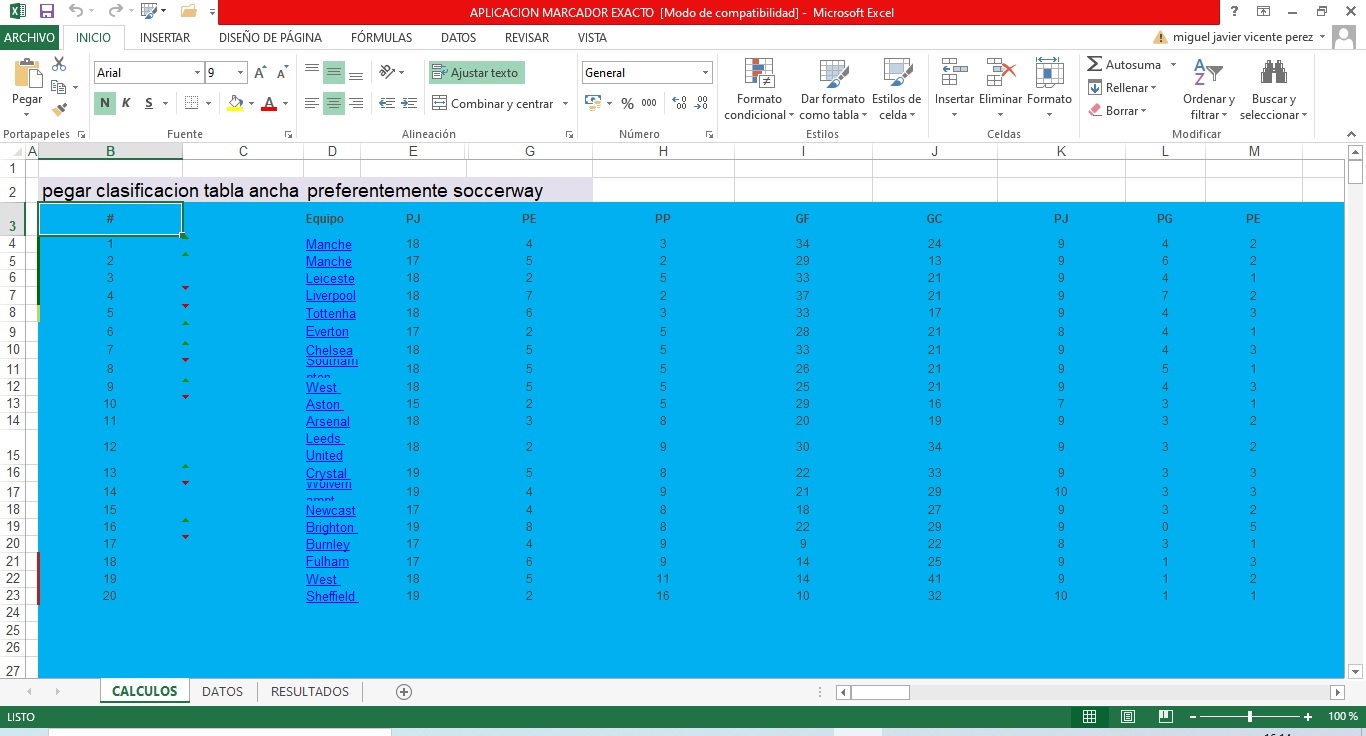1366x736 pixels.
Task: Toggle bold N formatting
Action: pos(105,103)
